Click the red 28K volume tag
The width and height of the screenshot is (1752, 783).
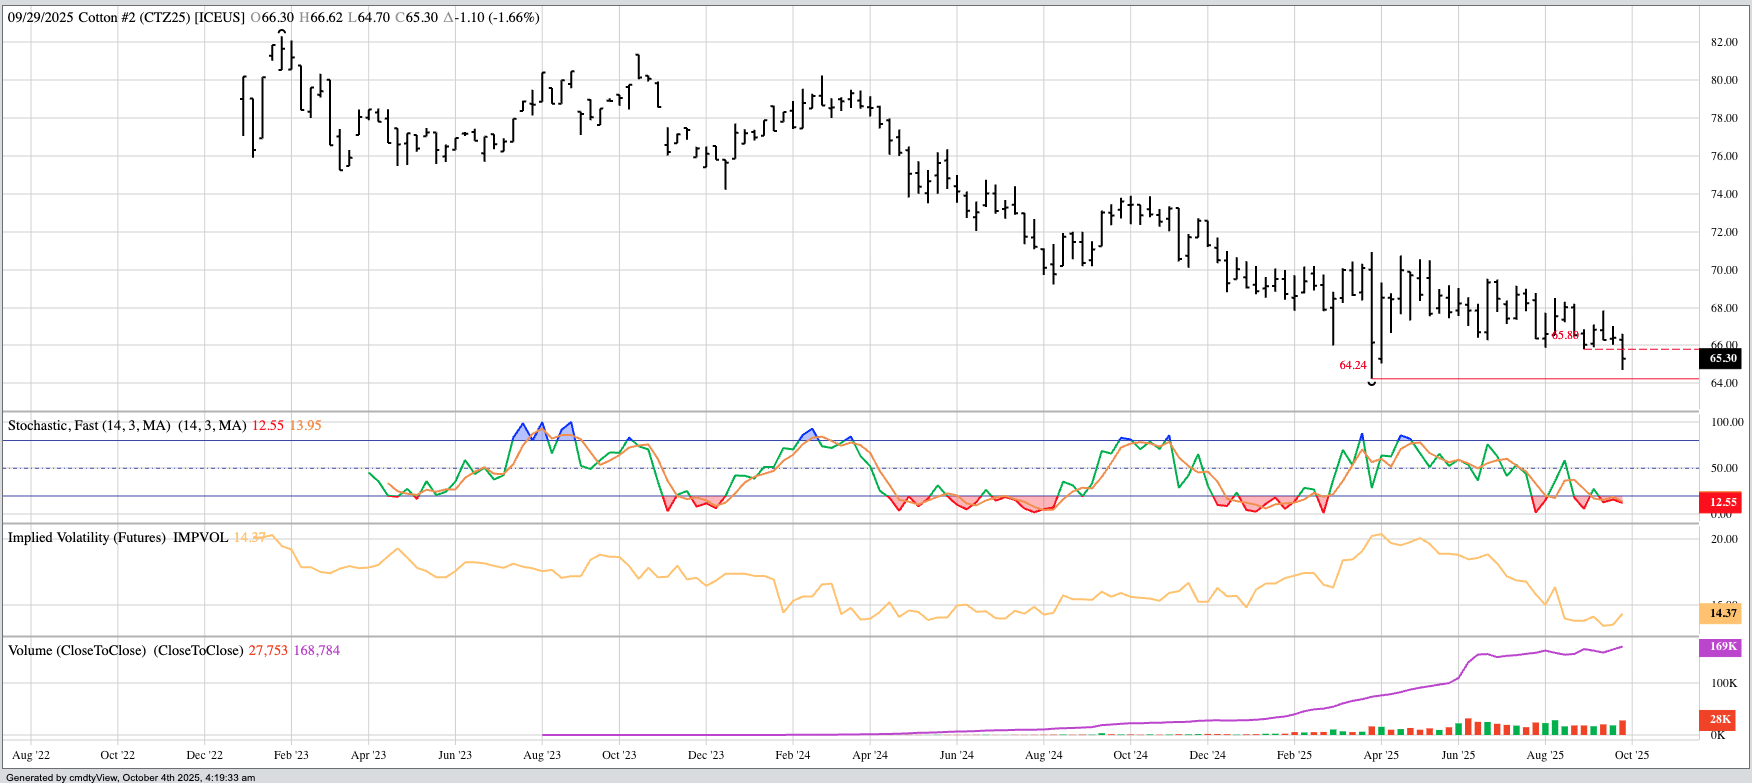pyautogui.click(x=1720, y=719)
